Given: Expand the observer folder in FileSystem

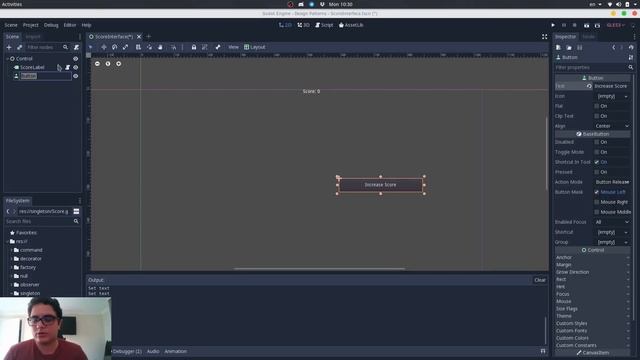Looking at the screenshot, I should click(11, 285).
